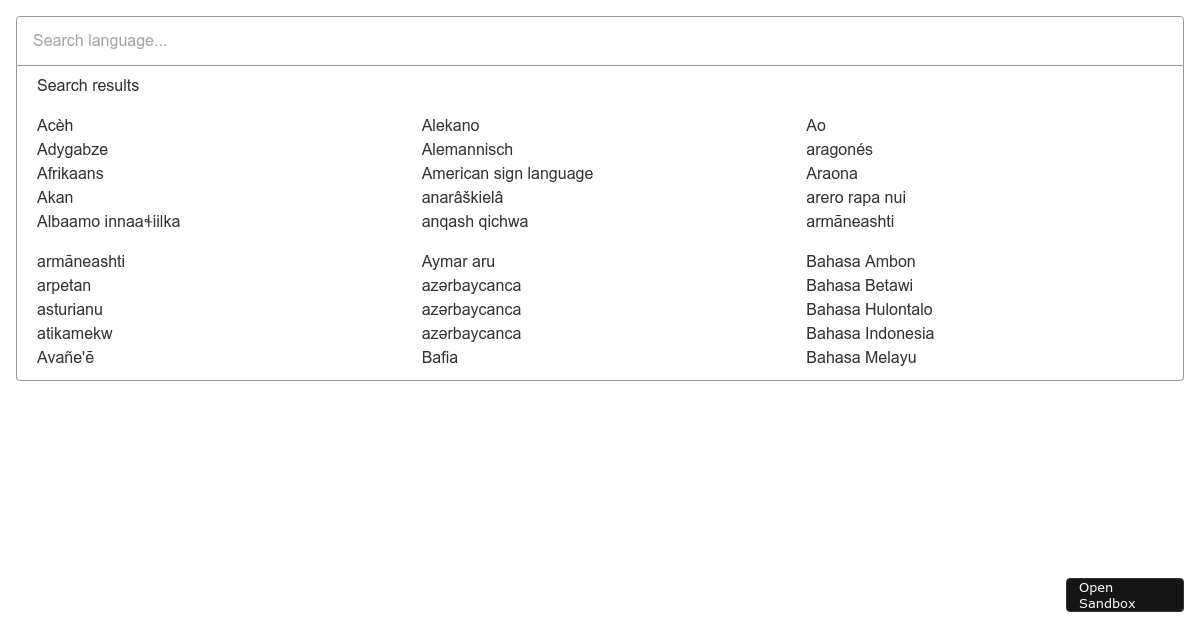Choose Ao from the results
Viewport: 1200px width, 630px height.
816,125
